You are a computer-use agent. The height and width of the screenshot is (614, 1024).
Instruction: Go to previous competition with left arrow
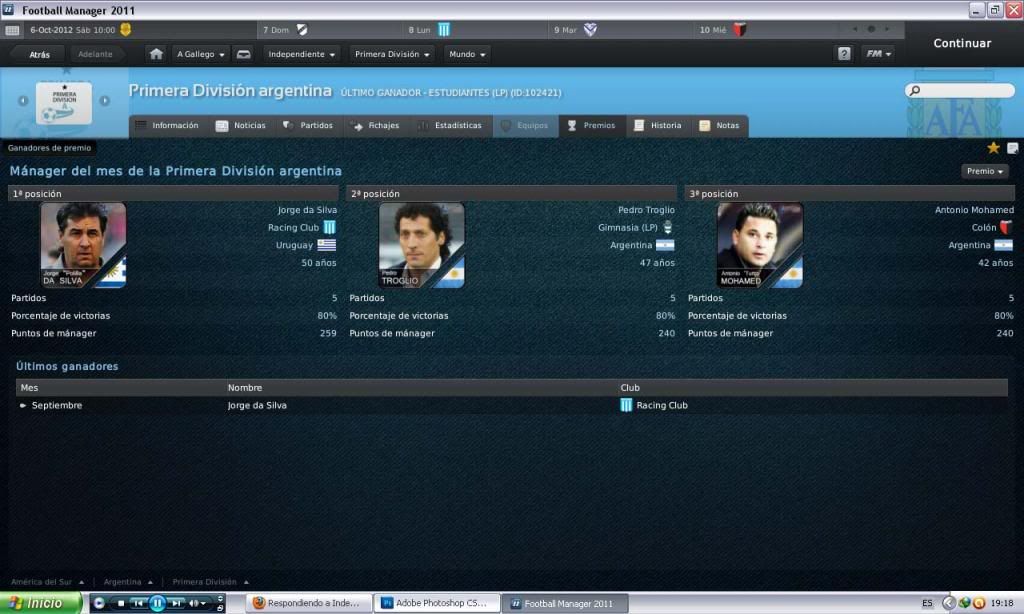click(23, 101)
